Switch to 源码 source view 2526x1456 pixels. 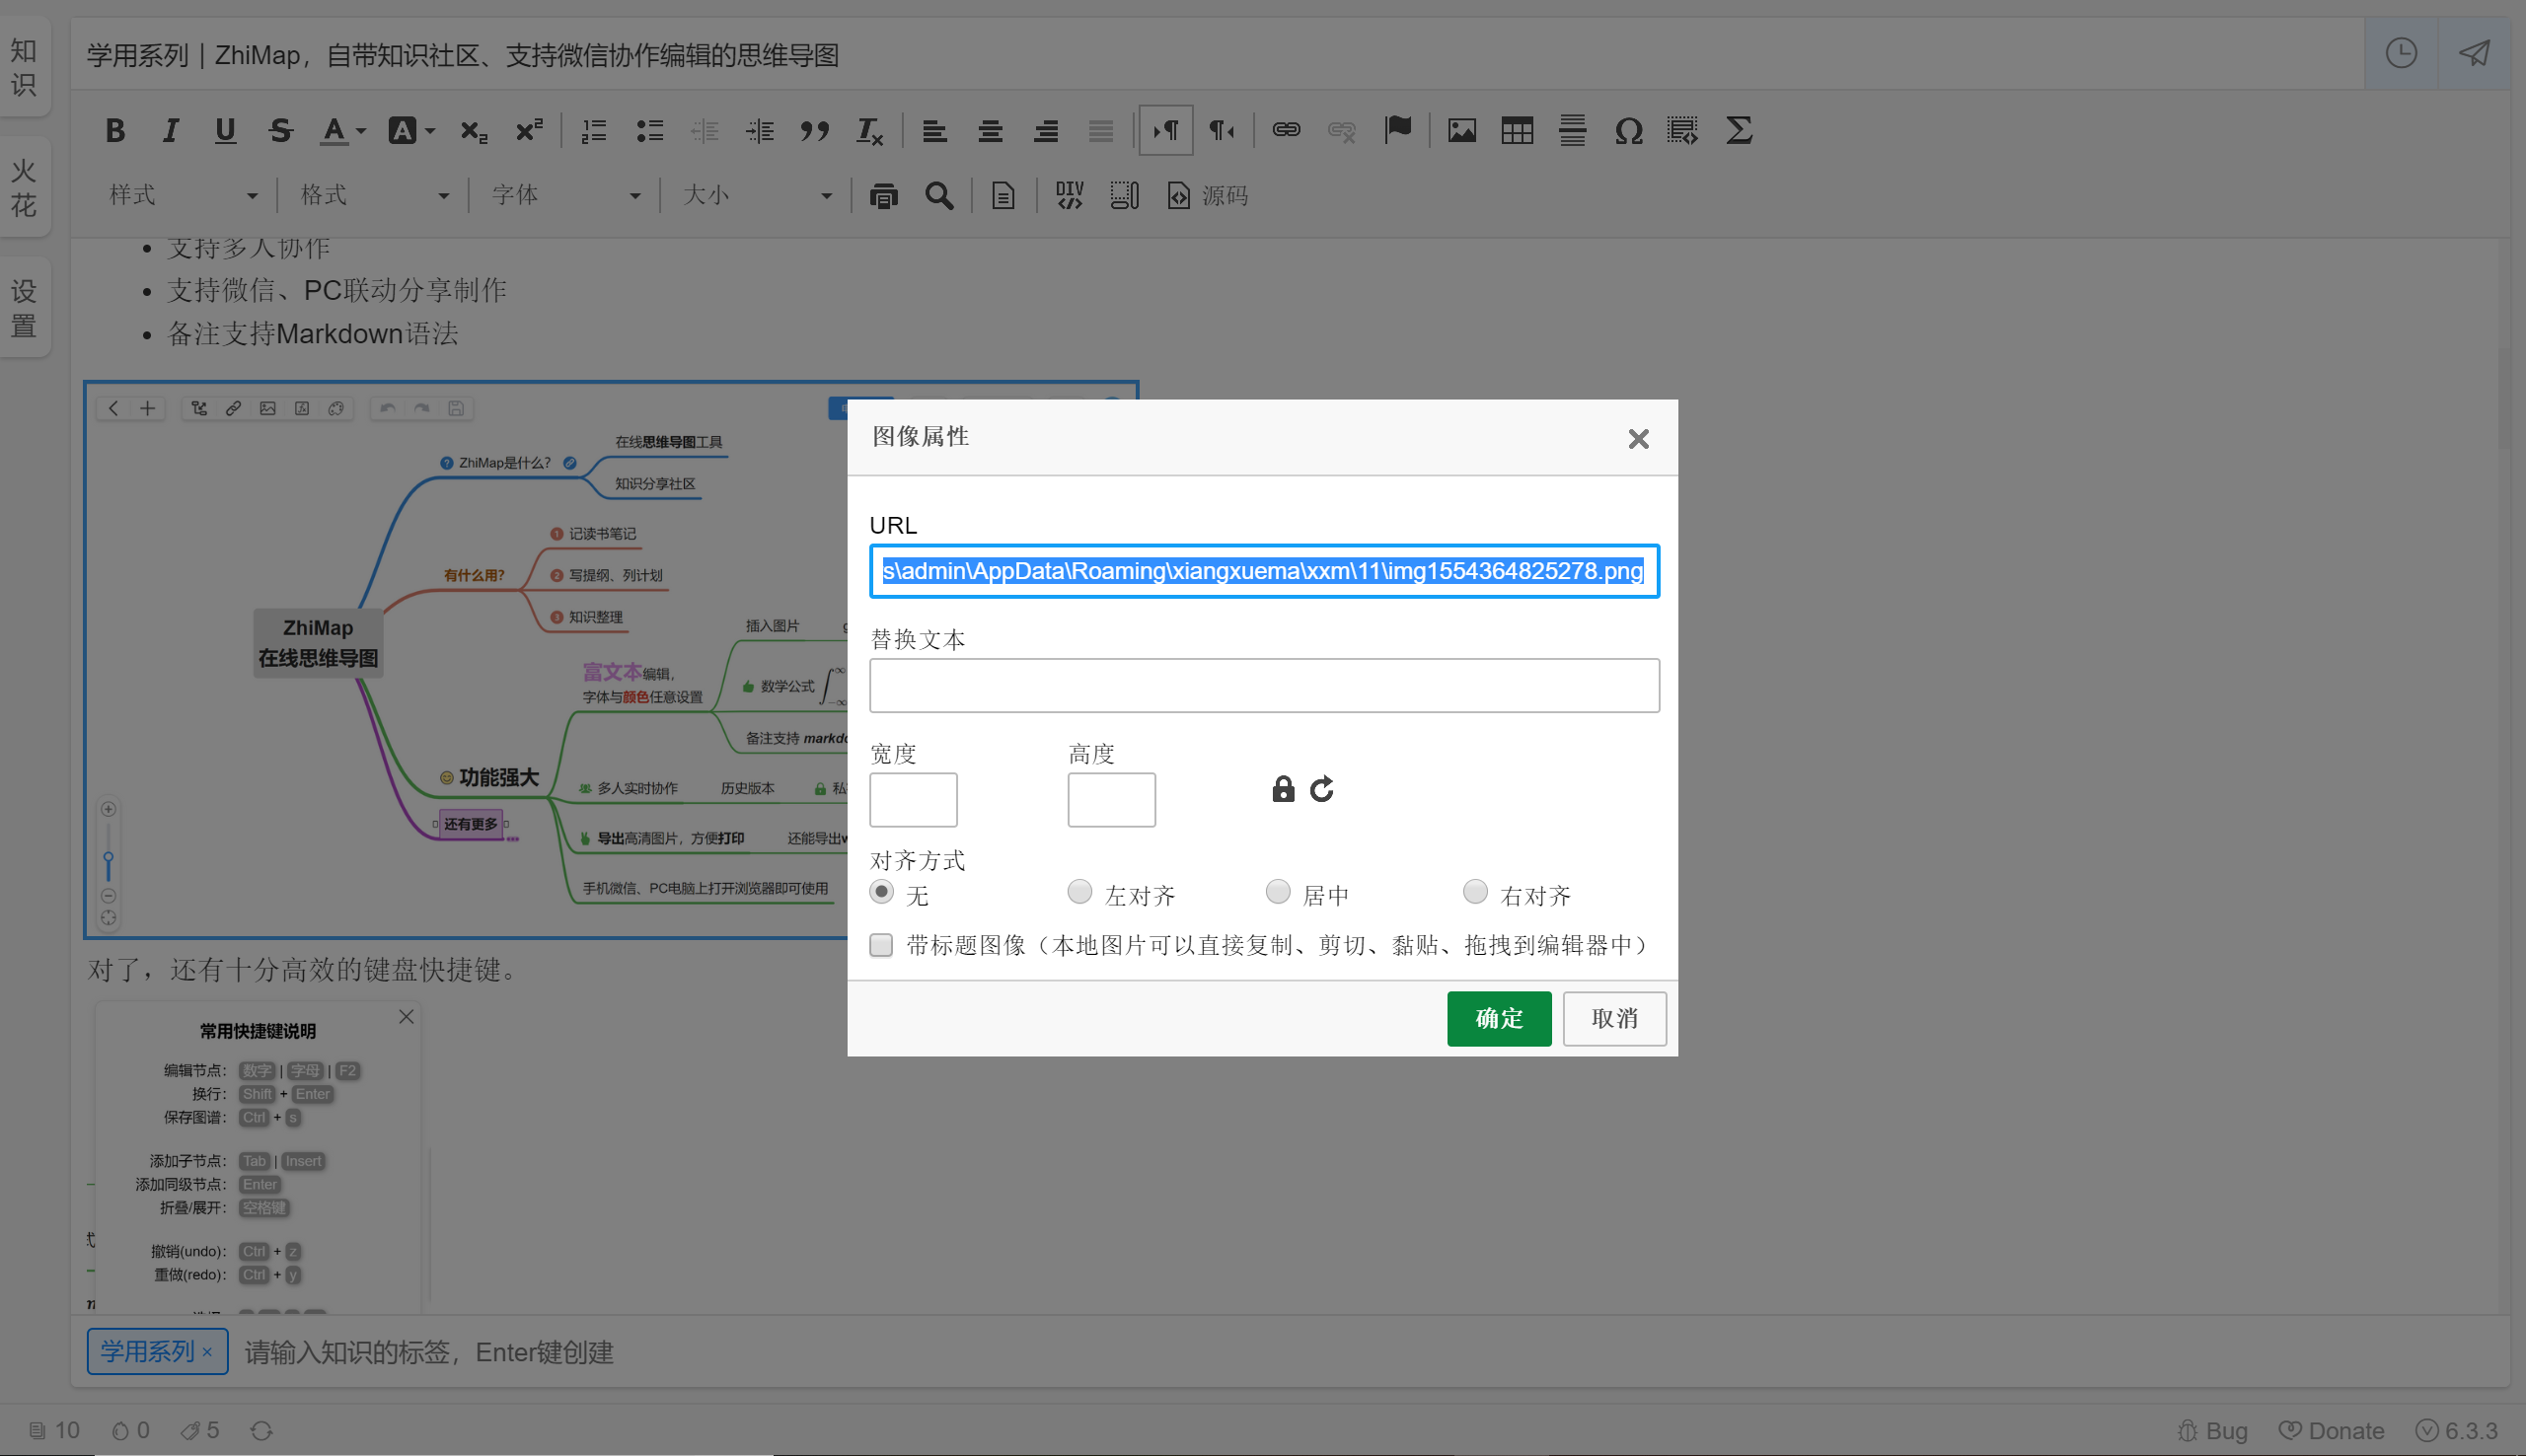coord(1208,196)
